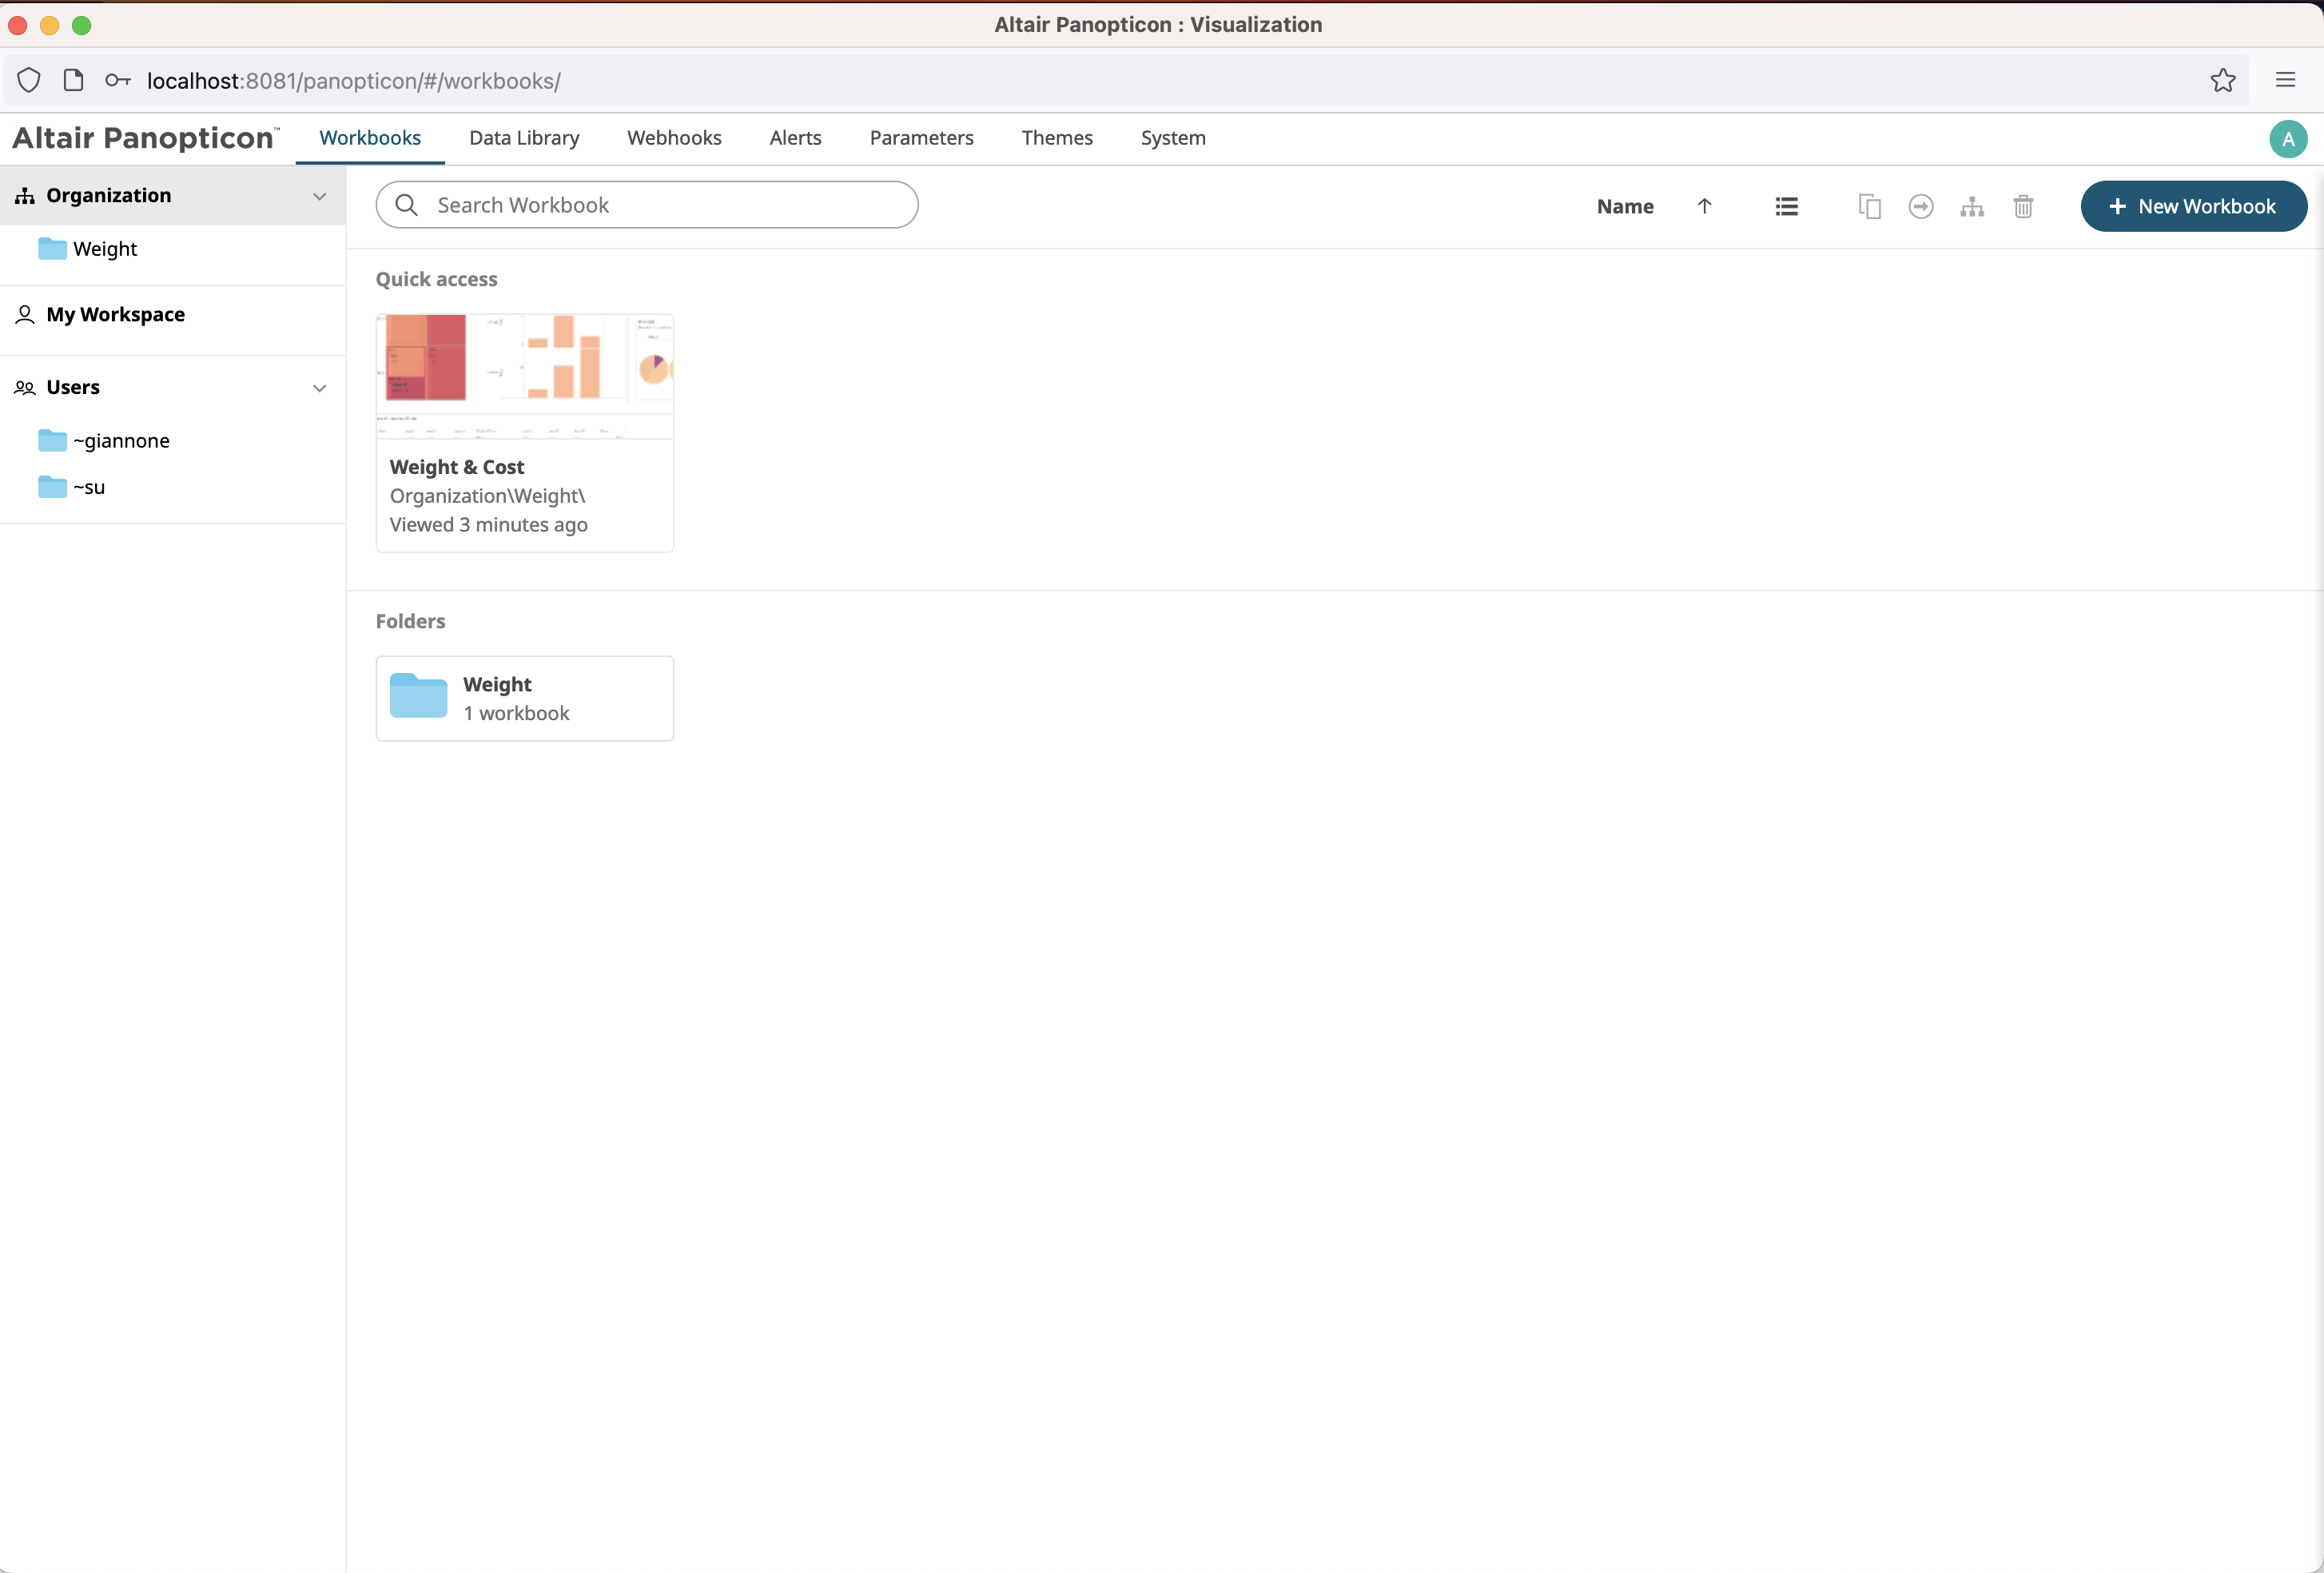Click the New Workbook button

pyautogui.click(x=2193, y=206)
